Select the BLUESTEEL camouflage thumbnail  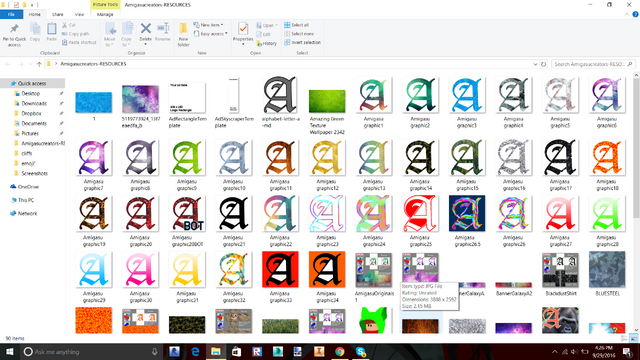pyautogui.click(x=607, y=269)
